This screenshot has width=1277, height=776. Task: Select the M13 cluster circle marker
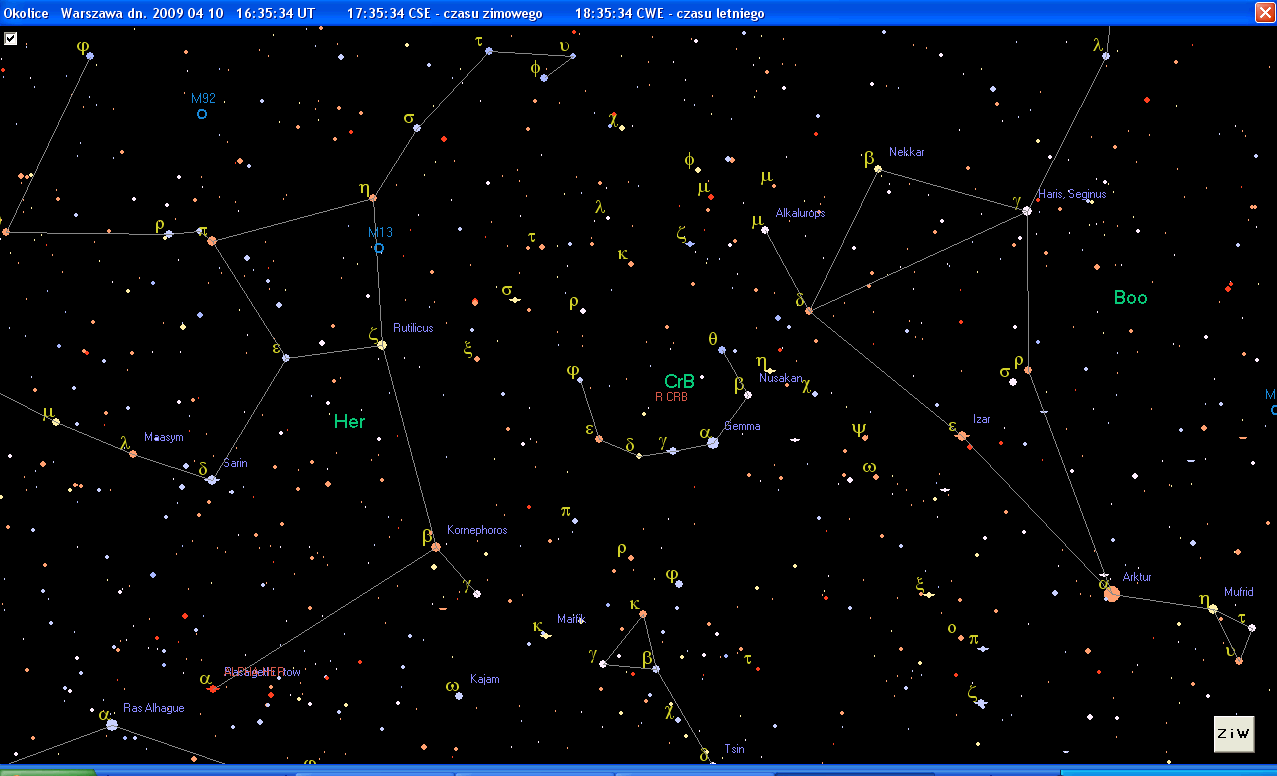pos(379,248)
